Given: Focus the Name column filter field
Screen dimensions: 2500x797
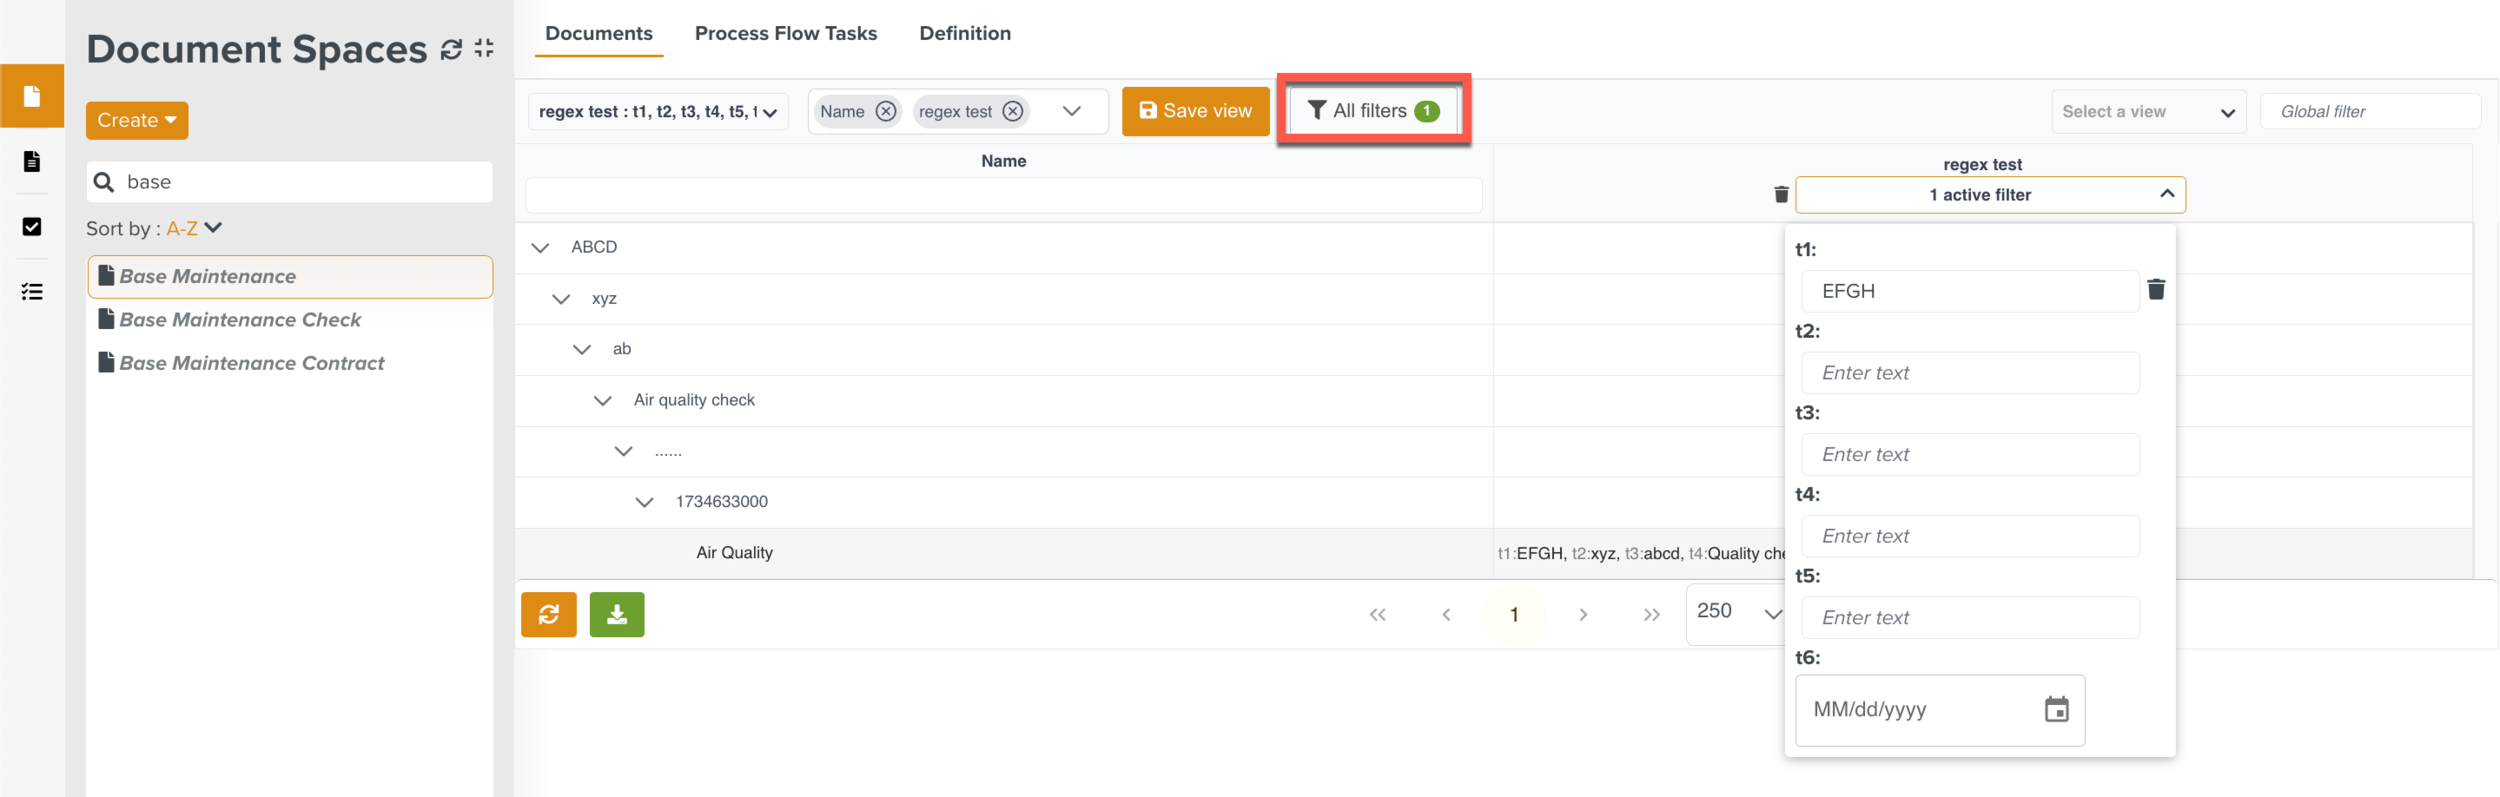Looking at the screenshot, I should pyautogui.click(x=1003, y=195).
